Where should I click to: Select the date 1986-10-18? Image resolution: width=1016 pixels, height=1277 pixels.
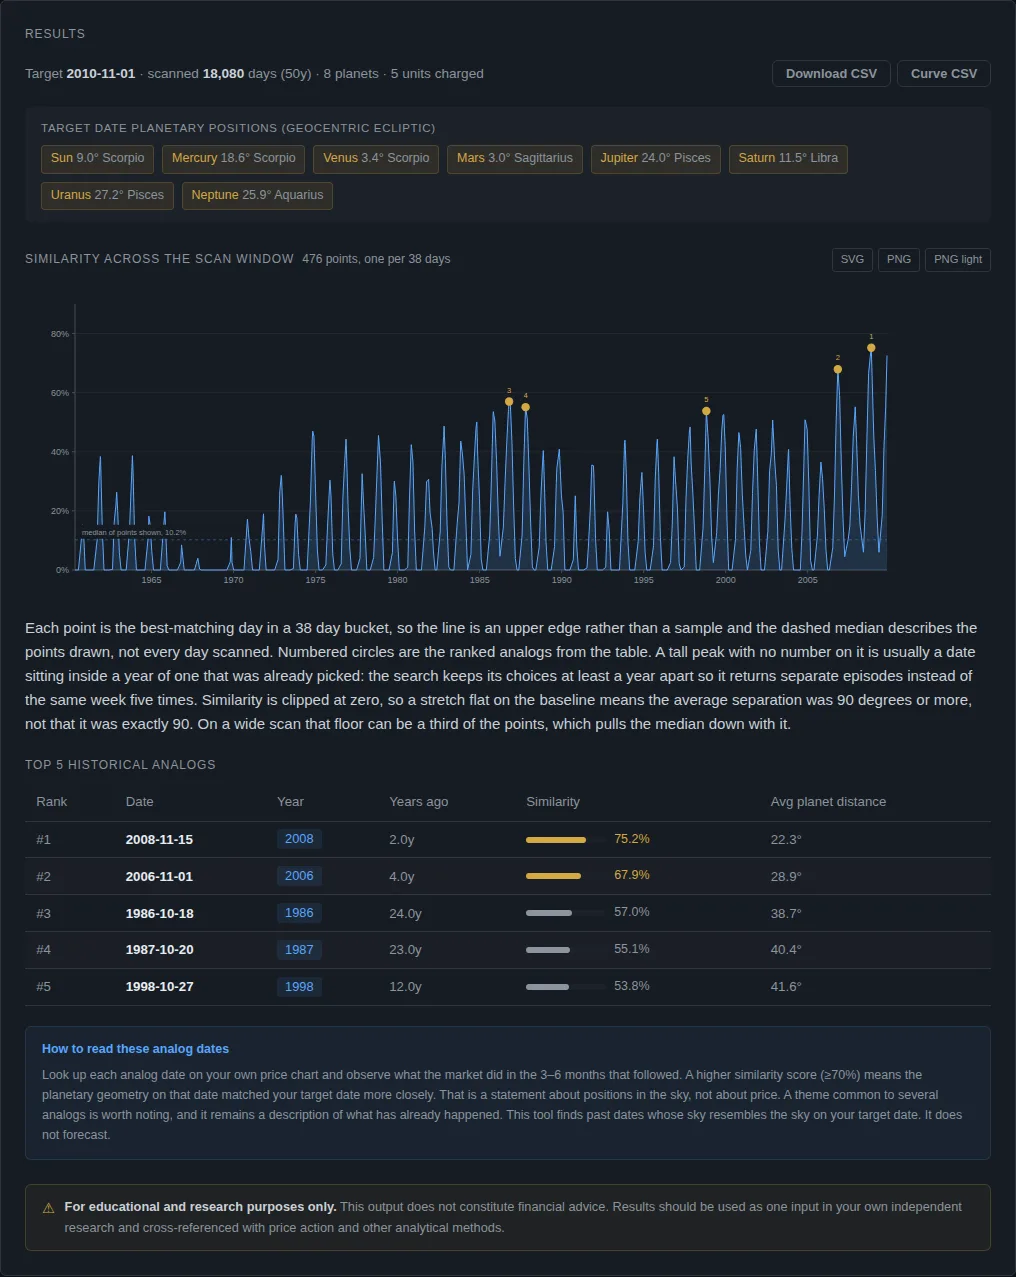(x=159, y=914)
